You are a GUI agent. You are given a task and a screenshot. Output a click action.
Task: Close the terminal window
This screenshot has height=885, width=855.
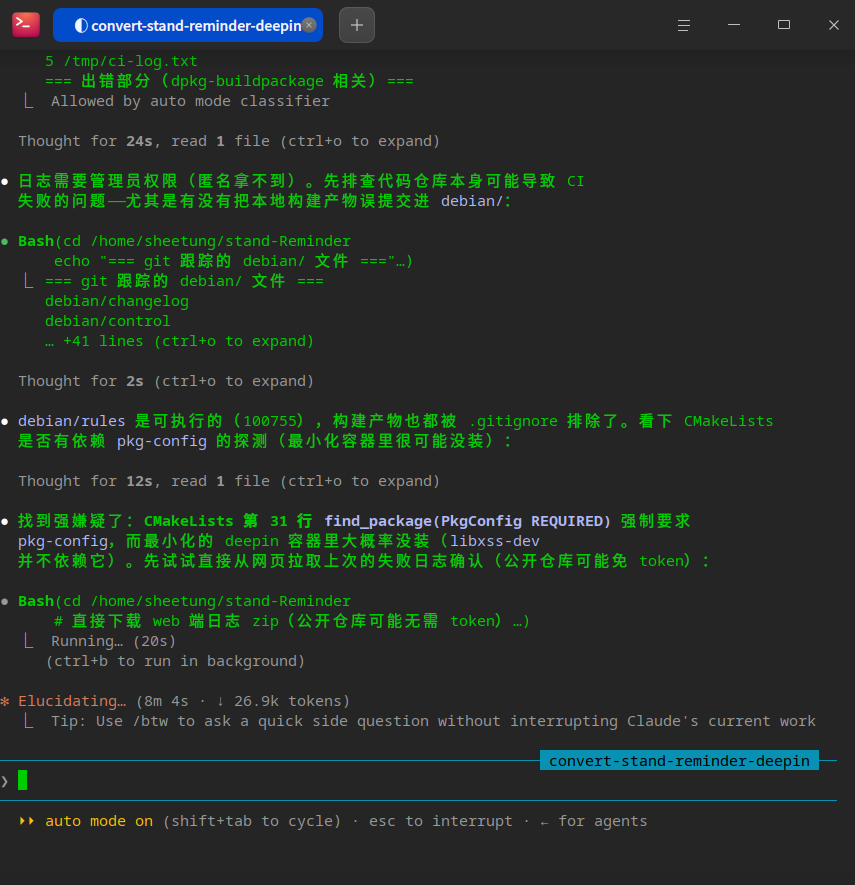[x=834, y=25]
